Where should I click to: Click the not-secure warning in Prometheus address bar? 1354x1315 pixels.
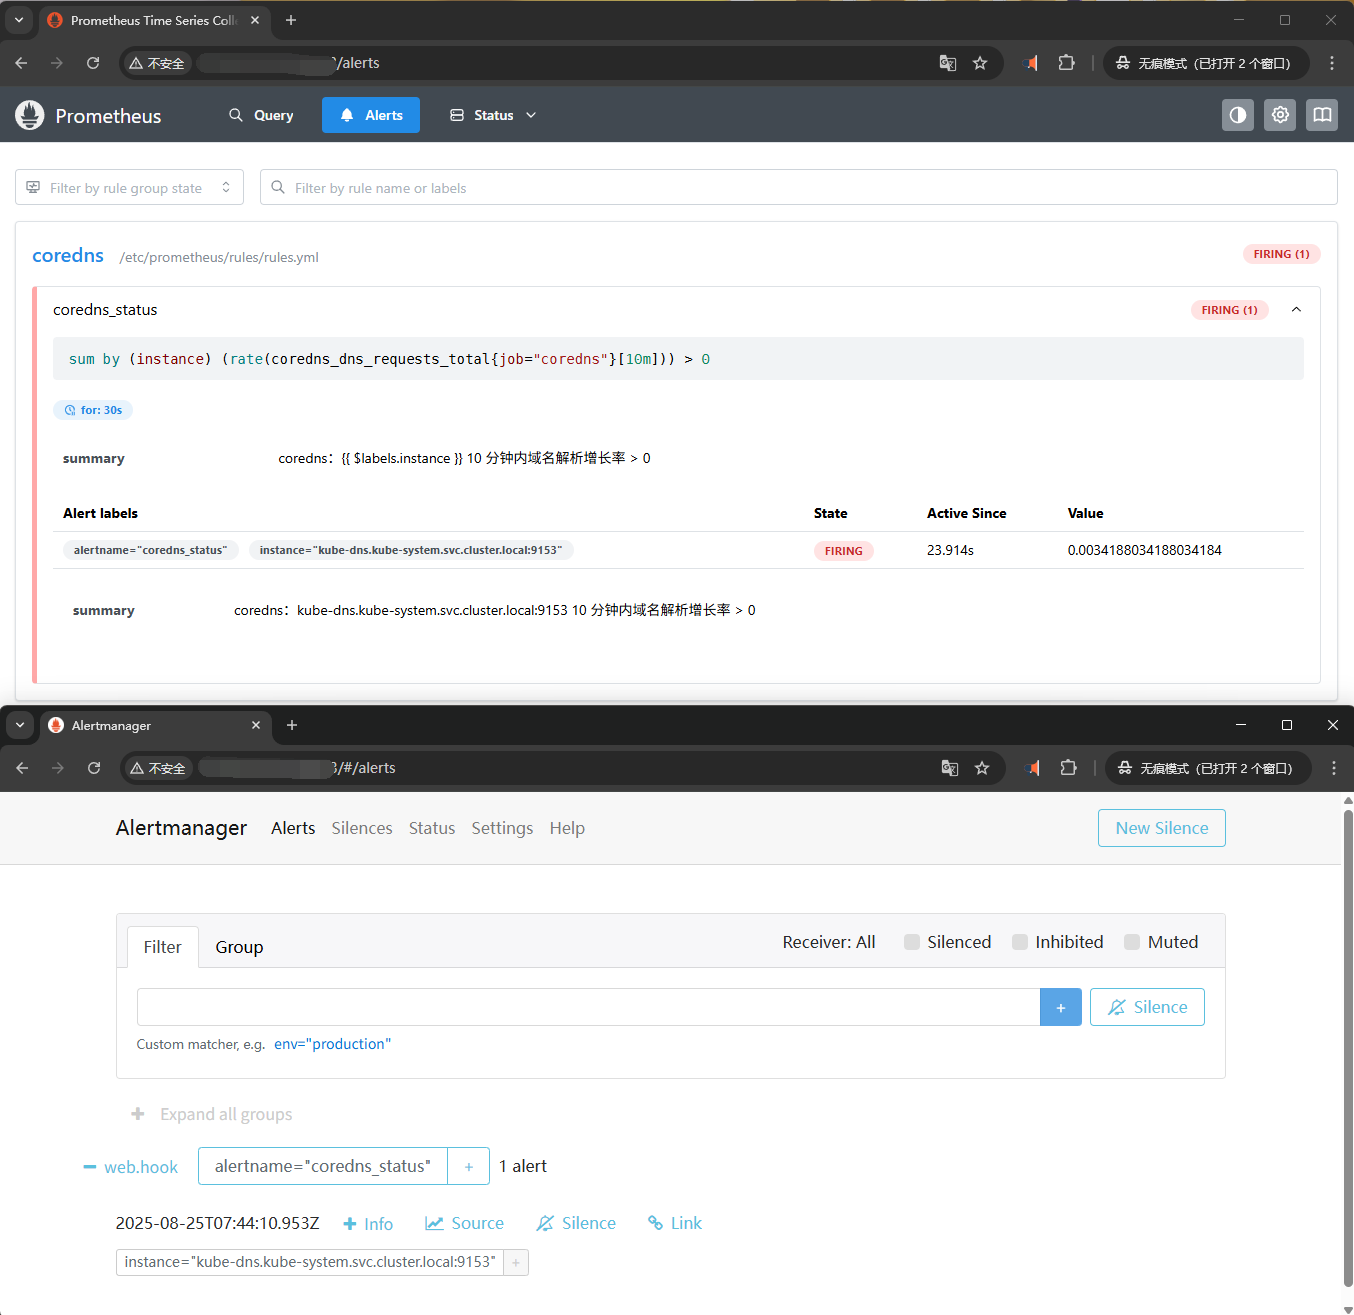(157, 63)
